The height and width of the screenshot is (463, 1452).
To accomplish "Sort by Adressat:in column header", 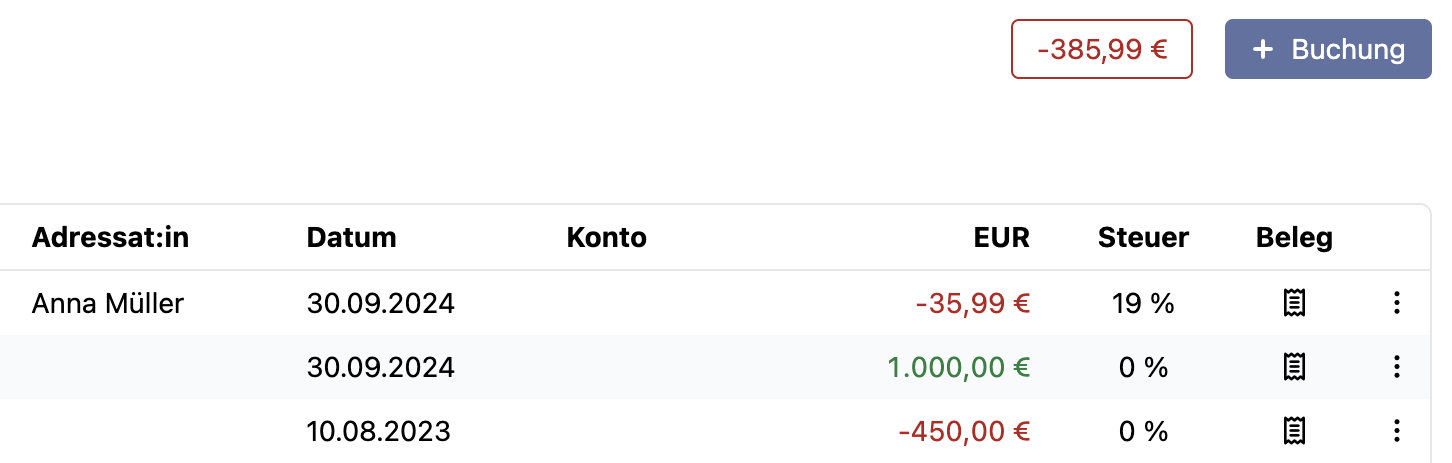I will click(x=110, y=238).
